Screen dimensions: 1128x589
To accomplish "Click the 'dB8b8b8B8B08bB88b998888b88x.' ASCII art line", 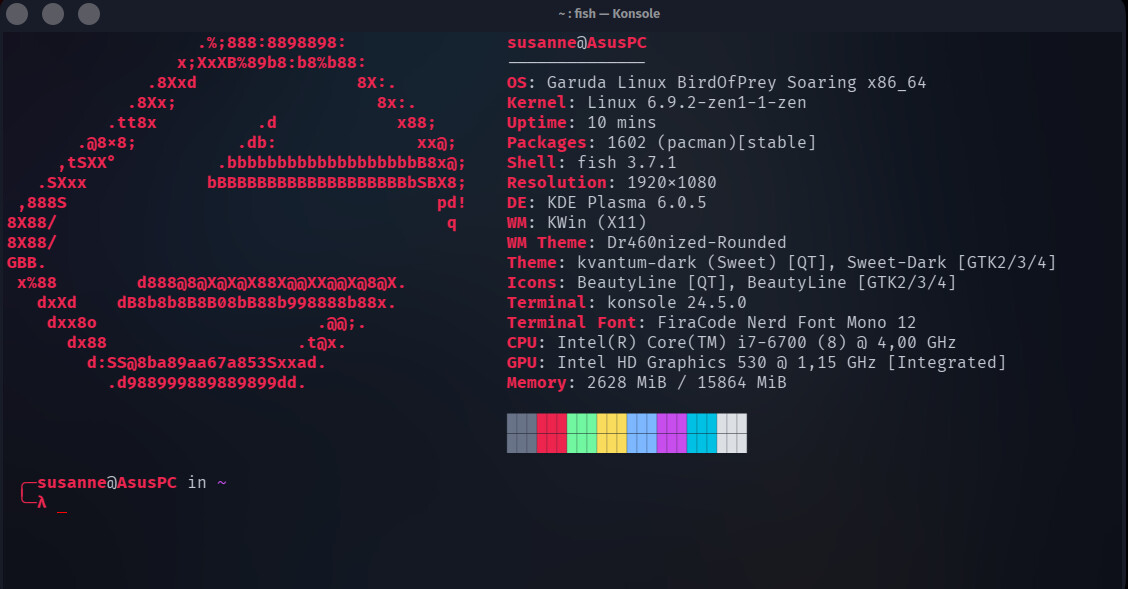I will point(257,303).
